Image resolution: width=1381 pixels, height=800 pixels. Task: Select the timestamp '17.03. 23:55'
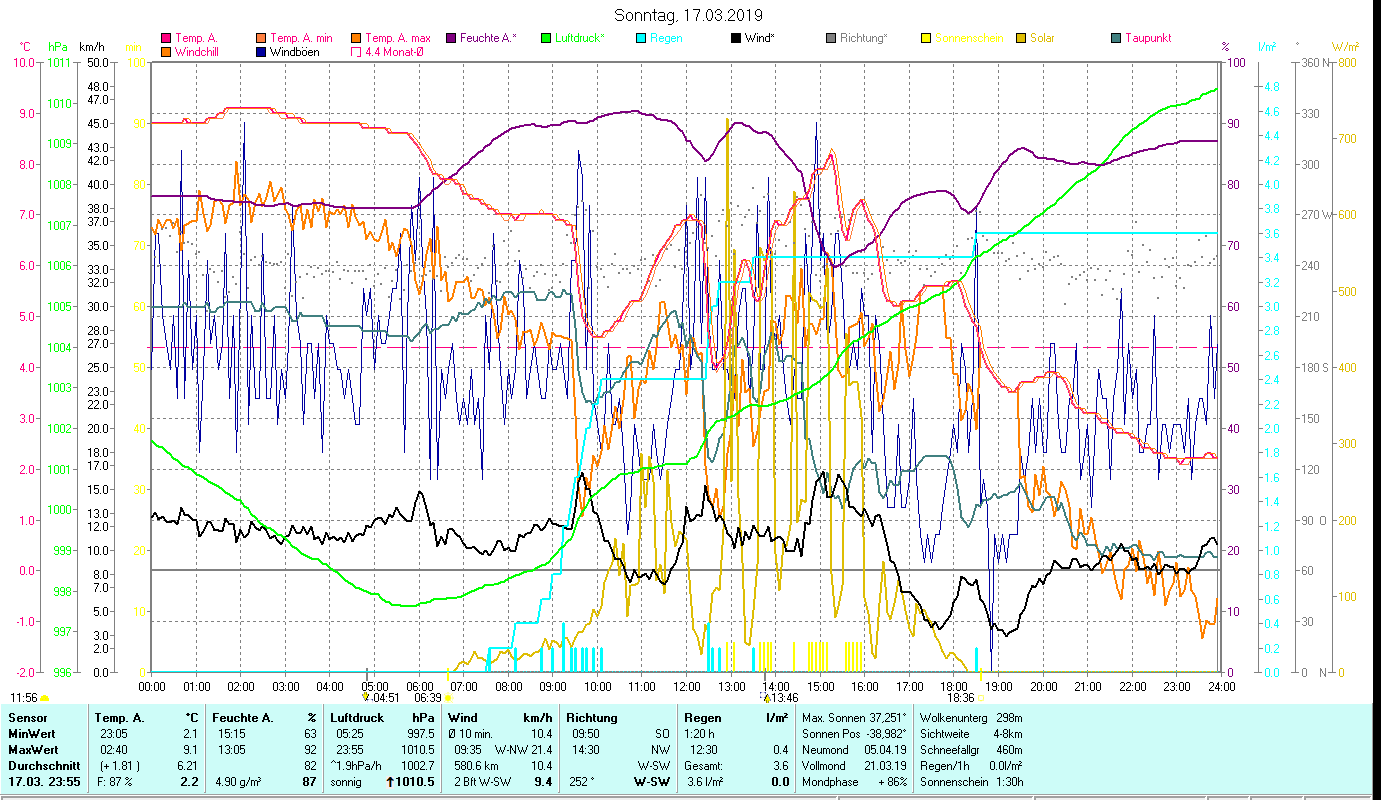tap(43, 781)
